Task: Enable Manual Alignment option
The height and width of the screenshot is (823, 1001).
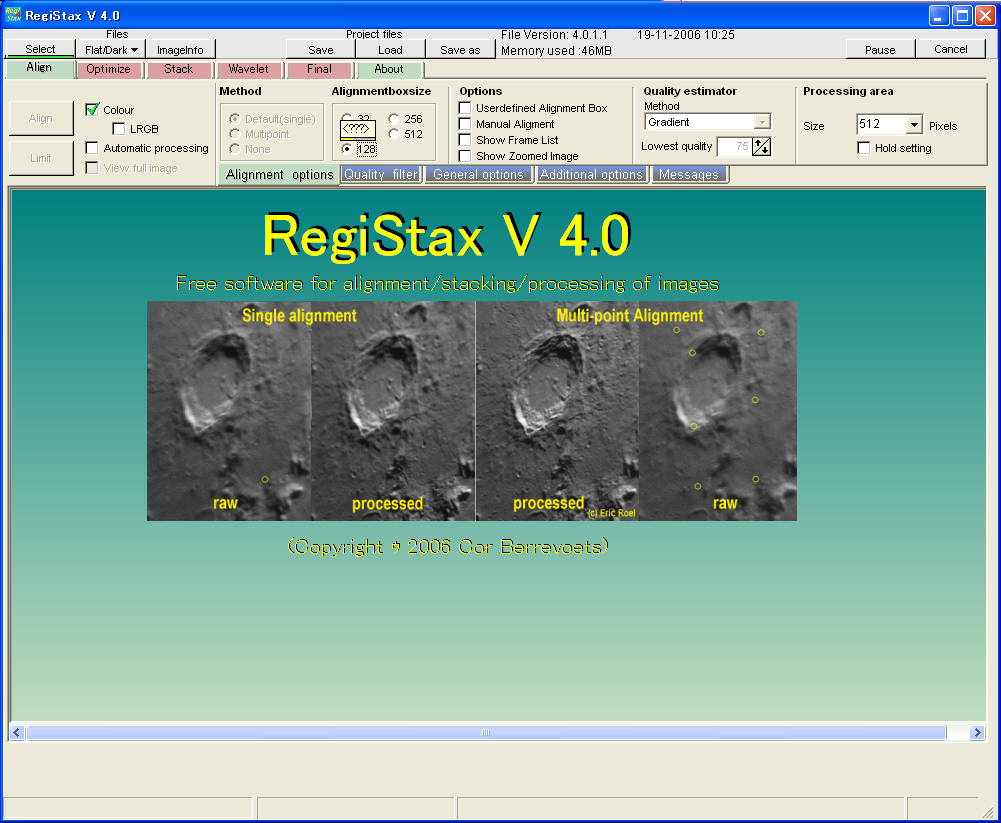Action: (465, 124)
